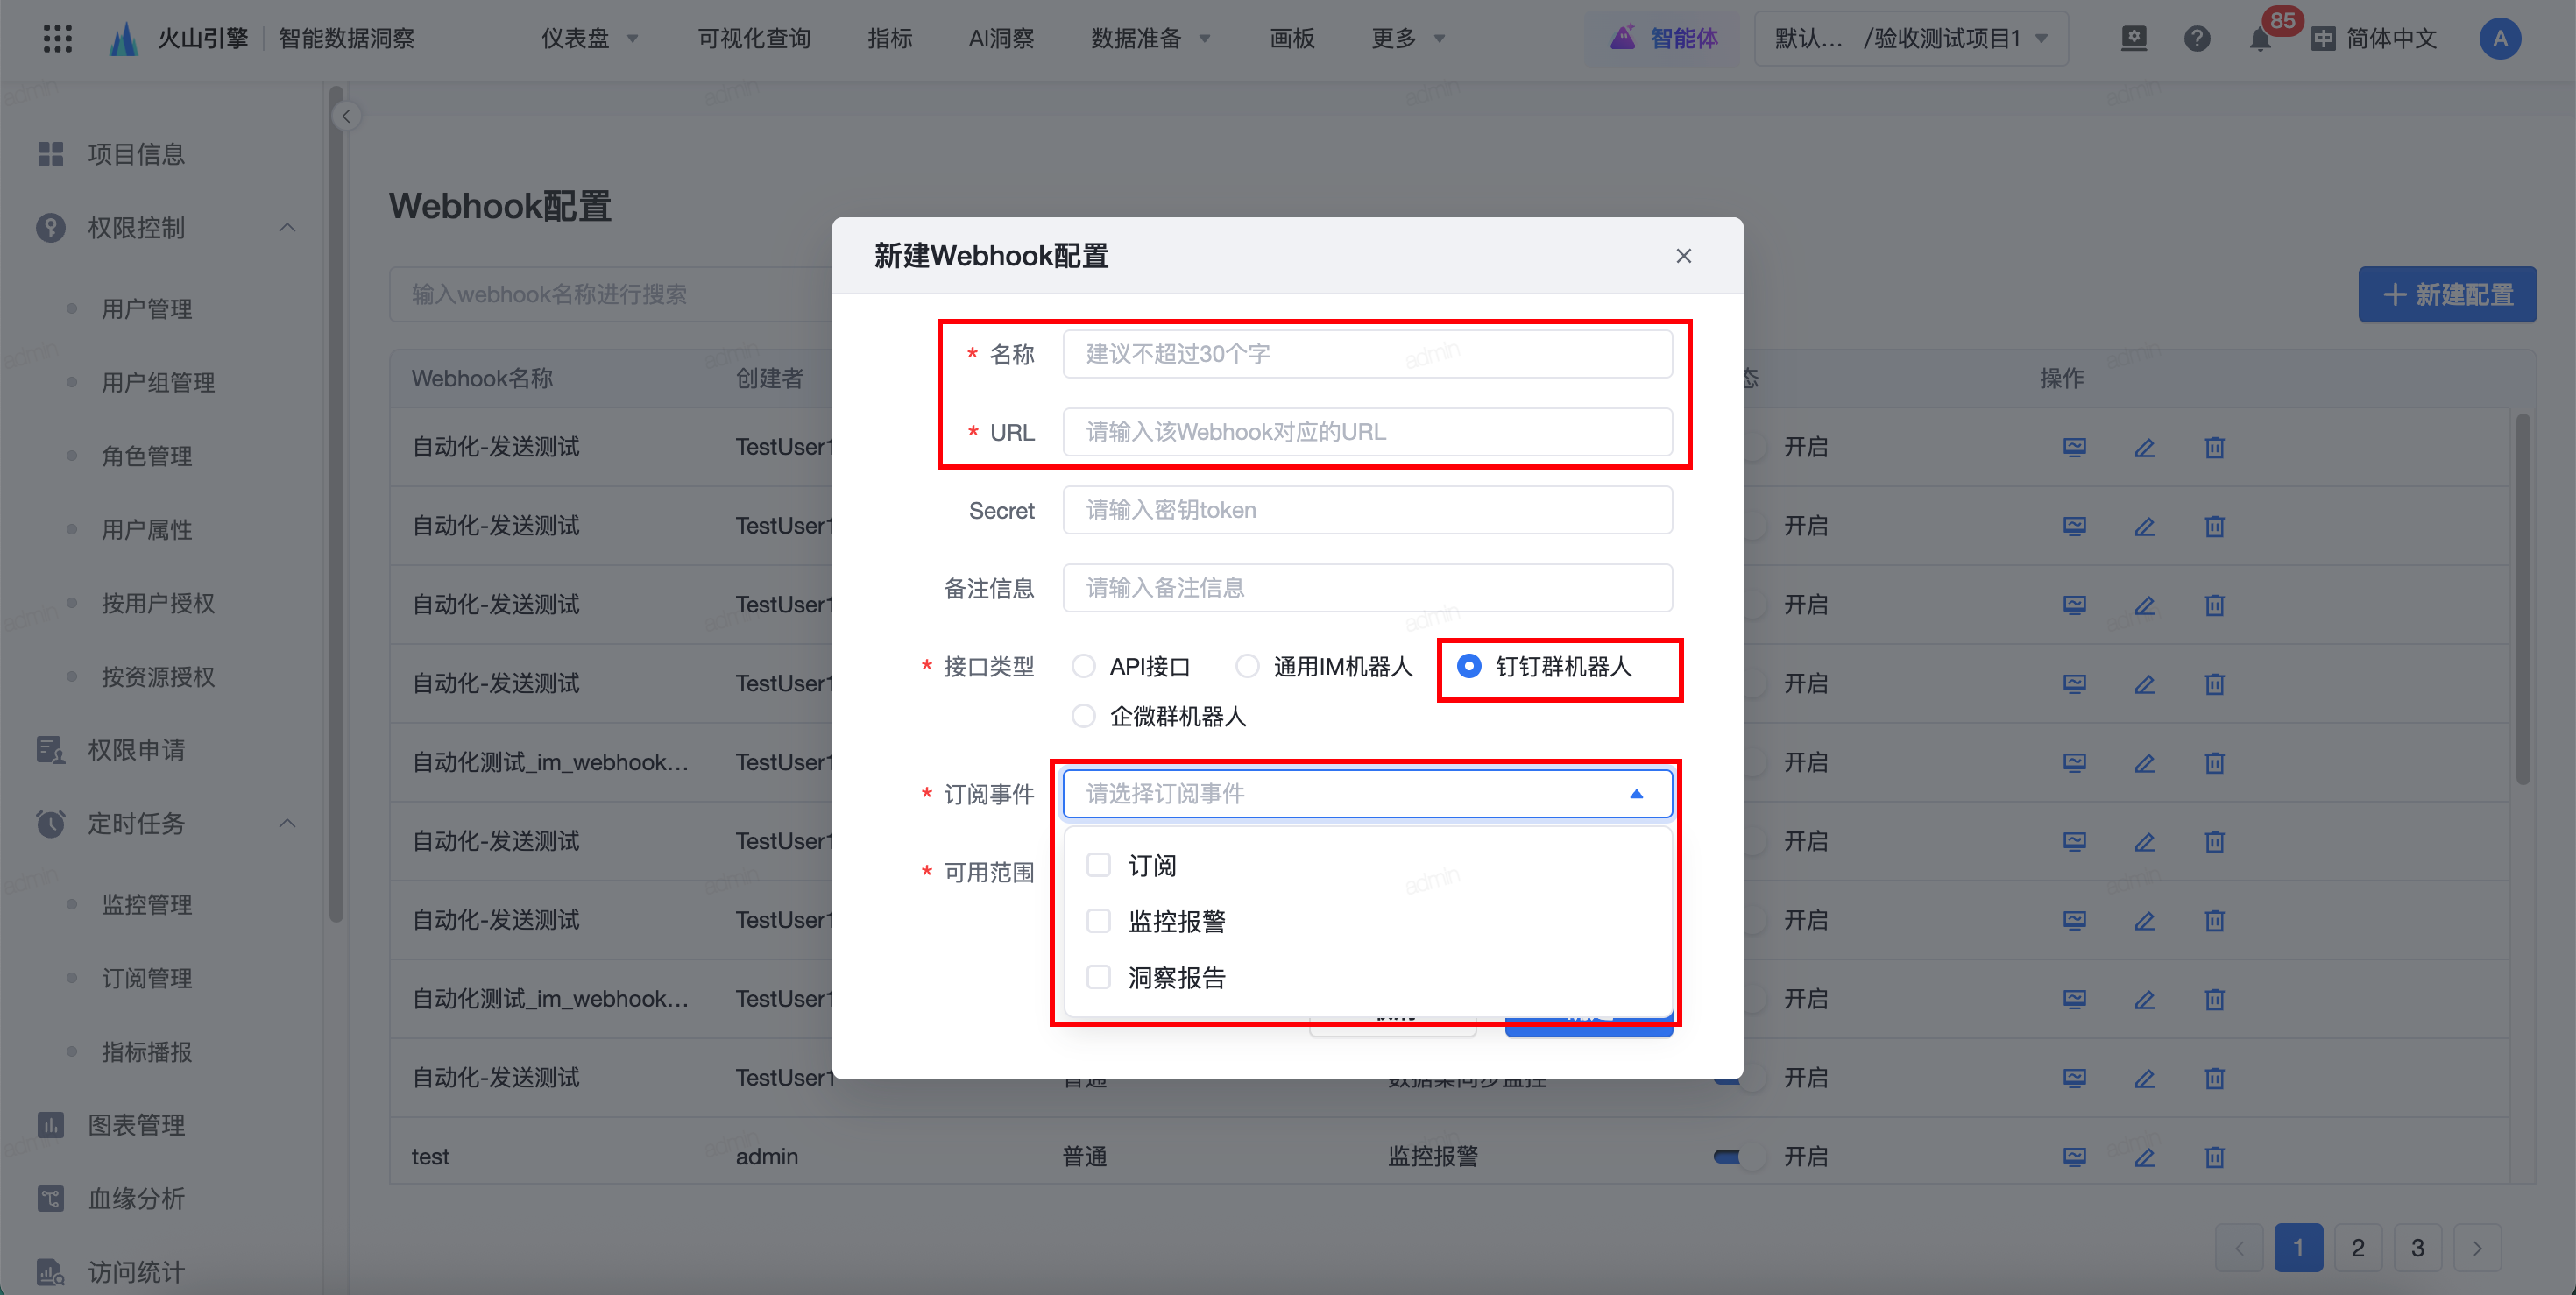This screenshot has width=2576, height=1295.
Task: Collapse the sidebar with arrow icon
Action: 346,116
